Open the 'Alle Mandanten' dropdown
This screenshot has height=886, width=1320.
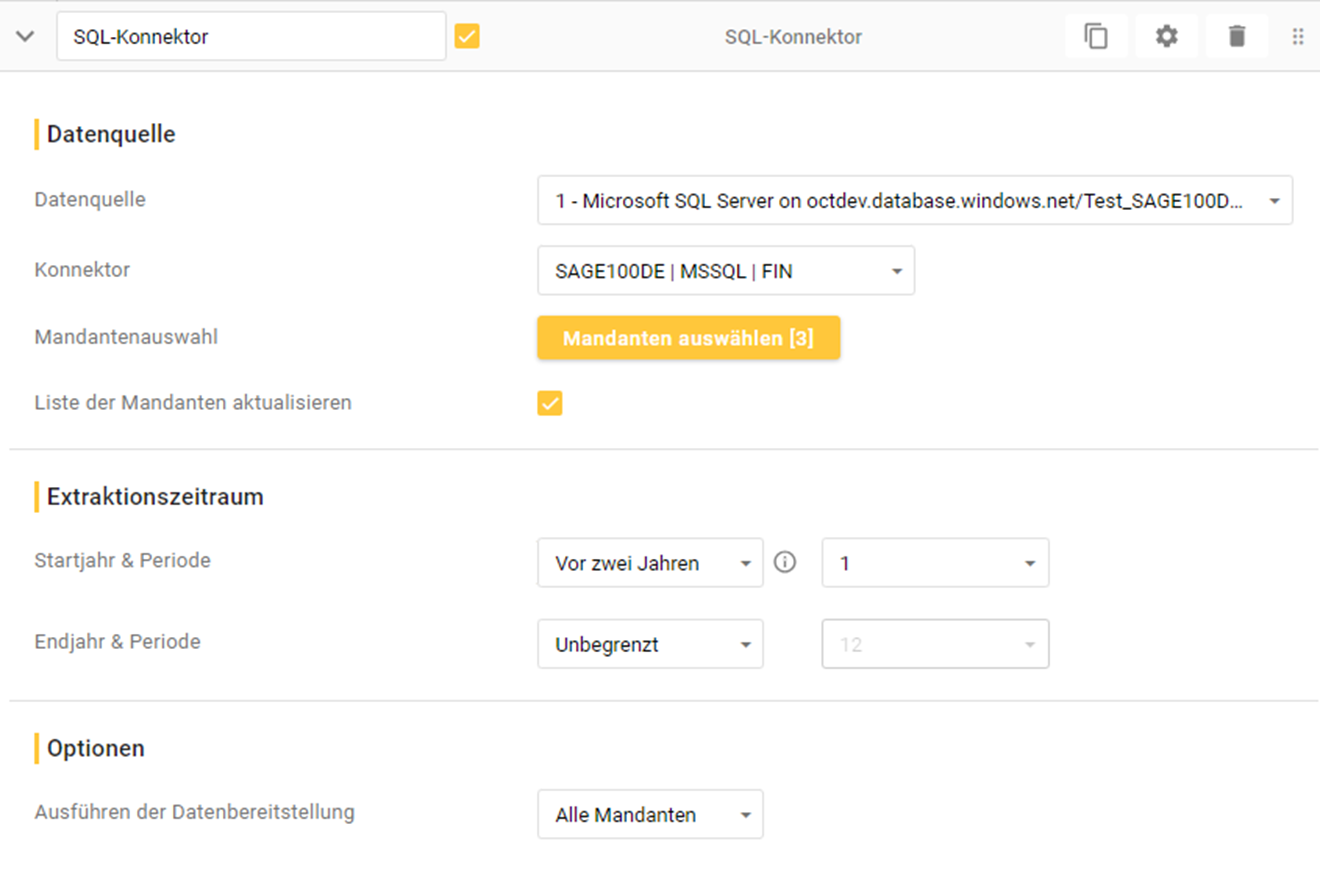(650, 815)
